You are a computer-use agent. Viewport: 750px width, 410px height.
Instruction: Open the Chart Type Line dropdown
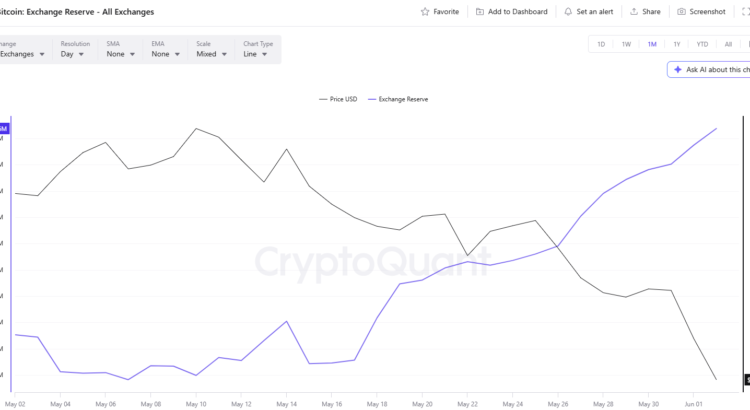[255, 54]
